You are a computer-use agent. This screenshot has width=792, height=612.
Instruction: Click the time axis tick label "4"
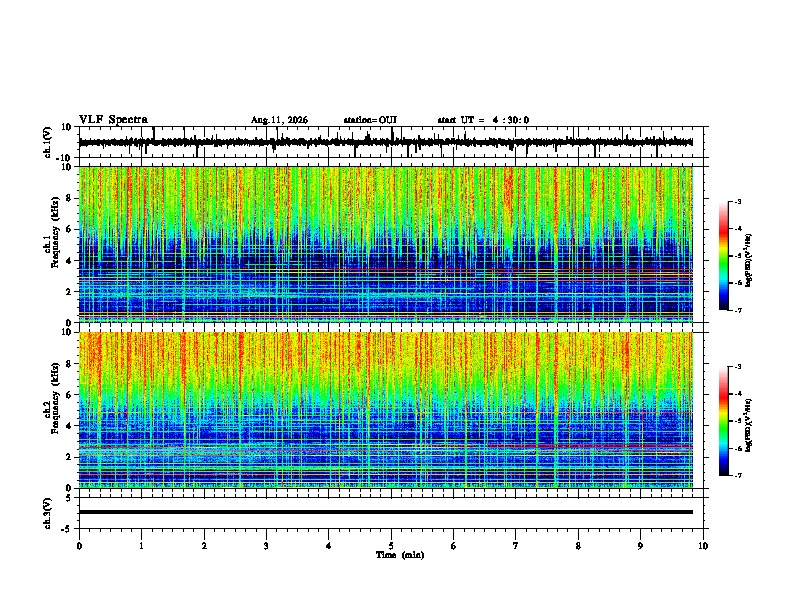pos(329,546)
